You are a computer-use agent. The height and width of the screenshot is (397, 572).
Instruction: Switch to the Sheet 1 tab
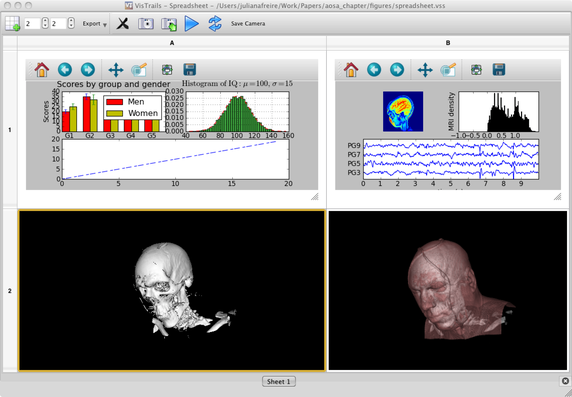coord(279,381)
